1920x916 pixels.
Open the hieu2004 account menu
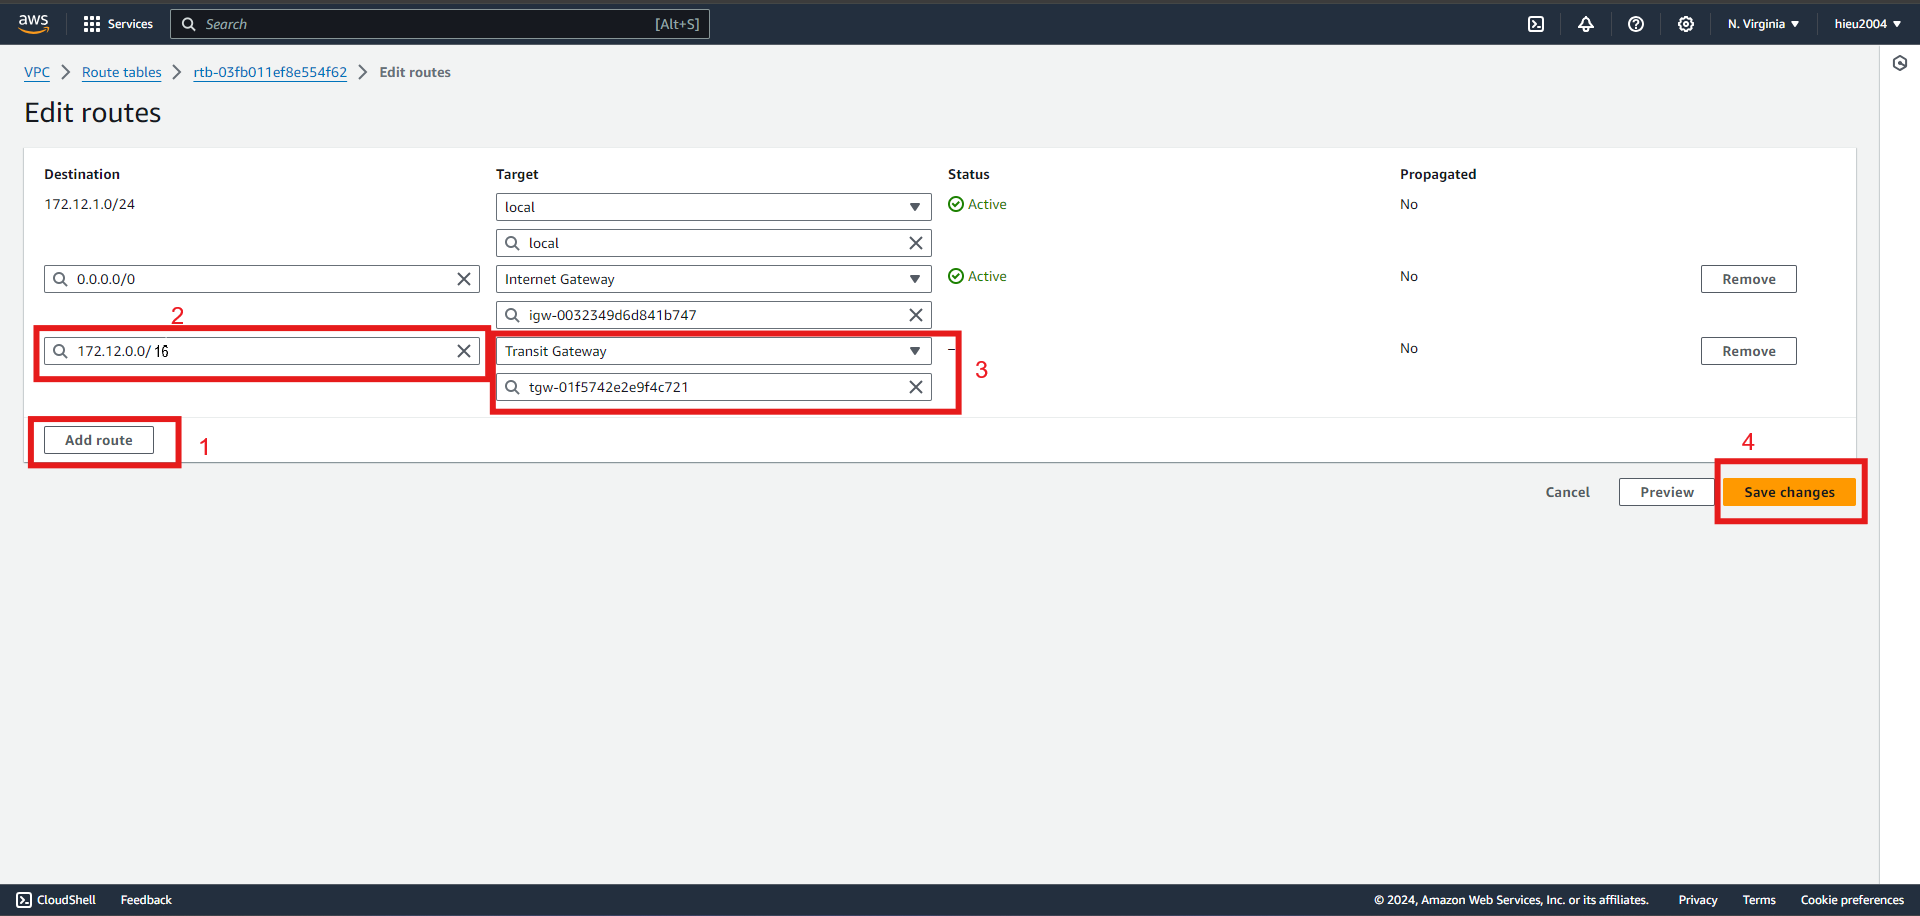tap(1867, 24)
